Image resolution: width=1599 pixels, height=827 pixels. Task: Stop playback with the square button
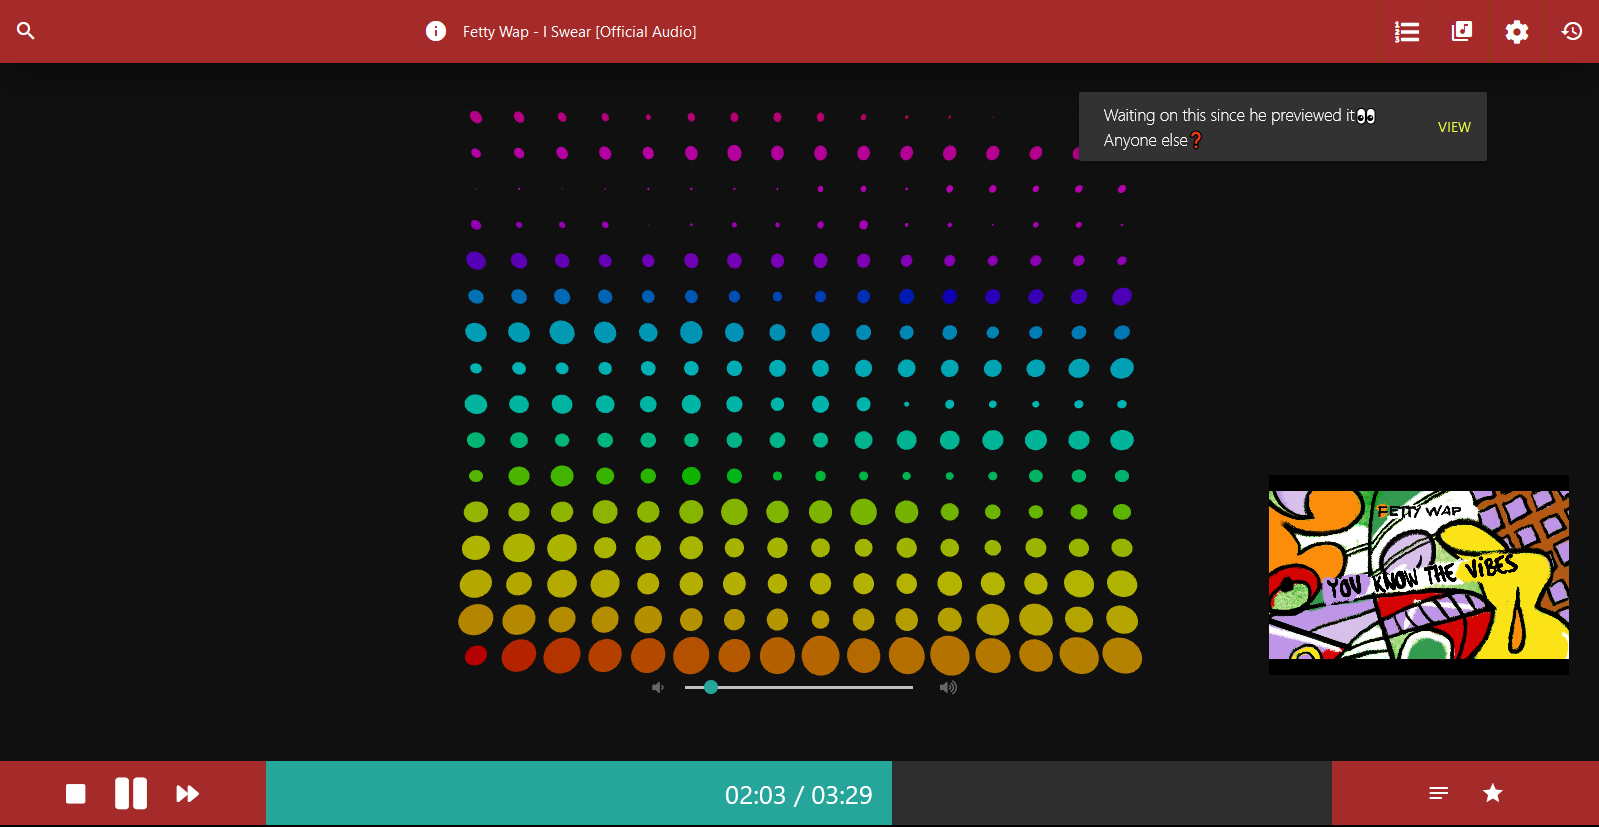point(76,794)
